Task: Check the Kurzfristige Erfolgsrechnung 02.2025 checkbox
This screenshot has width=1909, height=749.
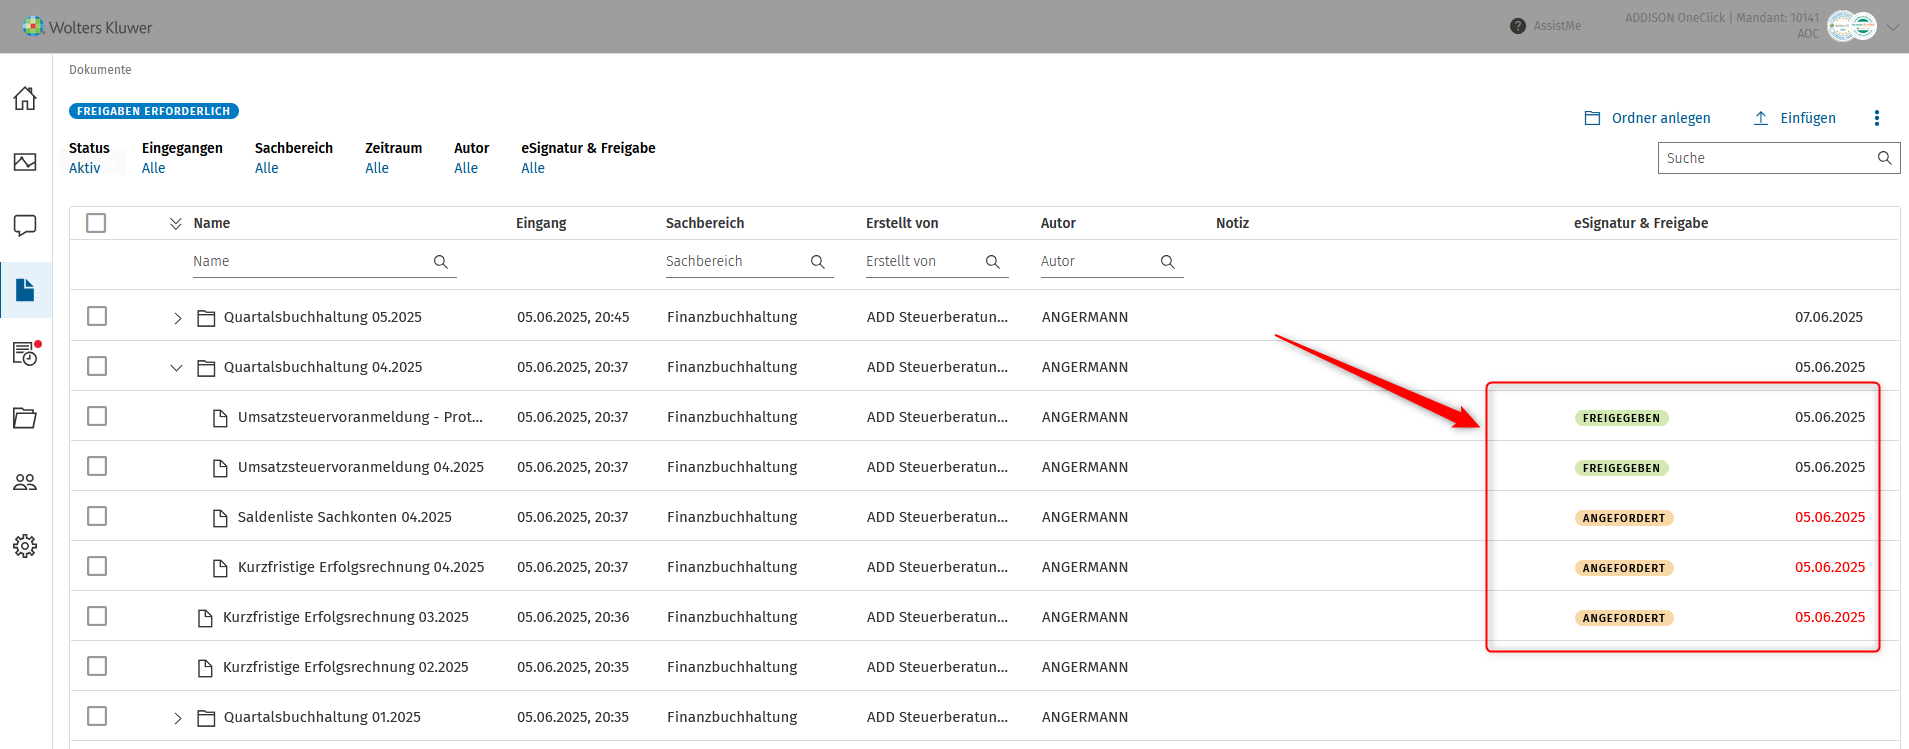Action: click(97, 666)
